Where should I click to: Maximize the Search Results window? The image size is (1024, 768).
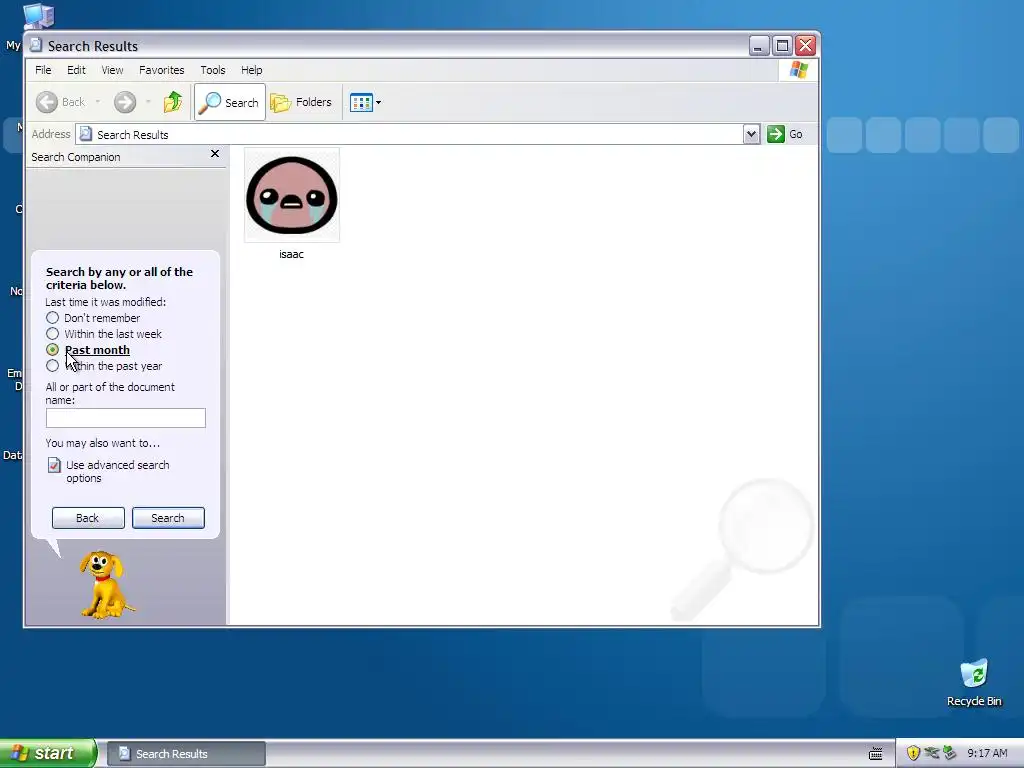click(x=782, y=46)
